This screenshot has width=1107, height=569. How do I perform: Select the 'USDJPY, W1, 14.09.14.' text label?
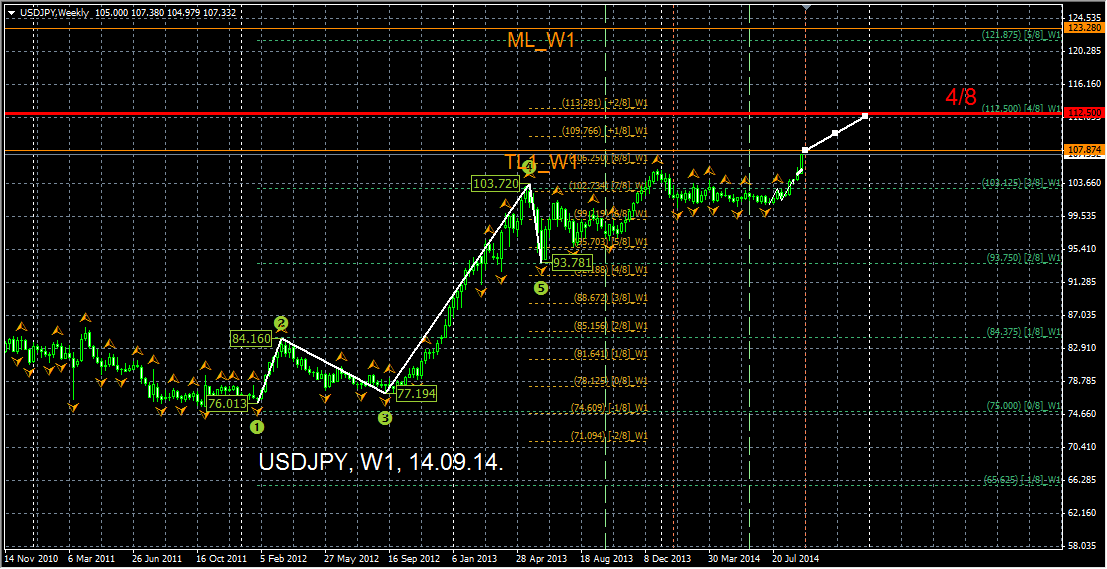380,464
